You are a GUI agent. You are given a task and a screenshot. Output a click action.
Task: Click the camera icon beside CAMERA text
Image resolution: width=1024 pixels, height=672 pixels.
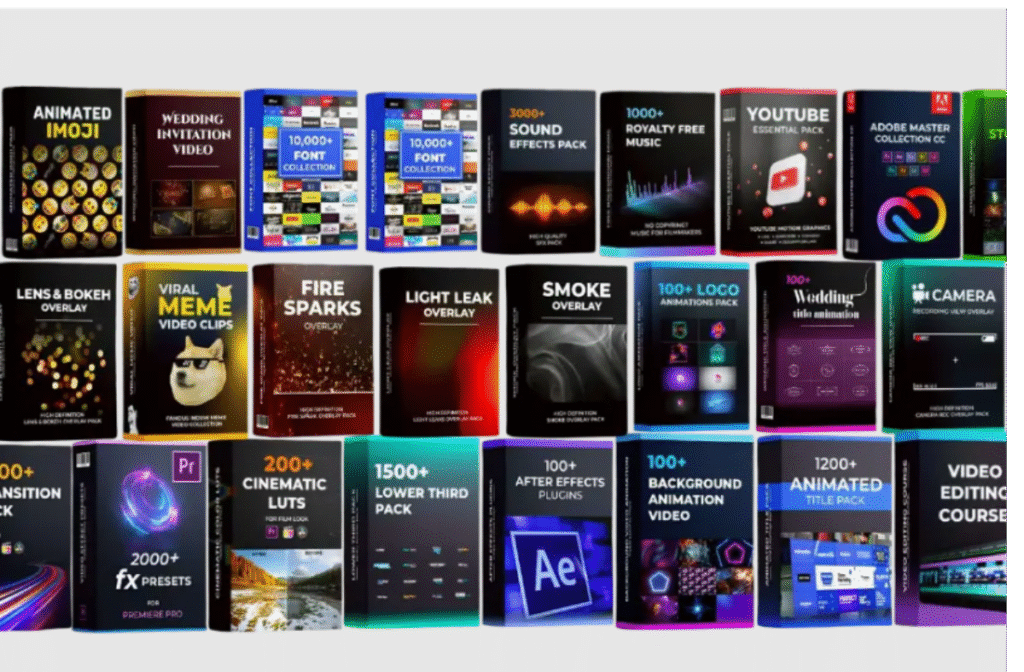(x=921, y=294)
